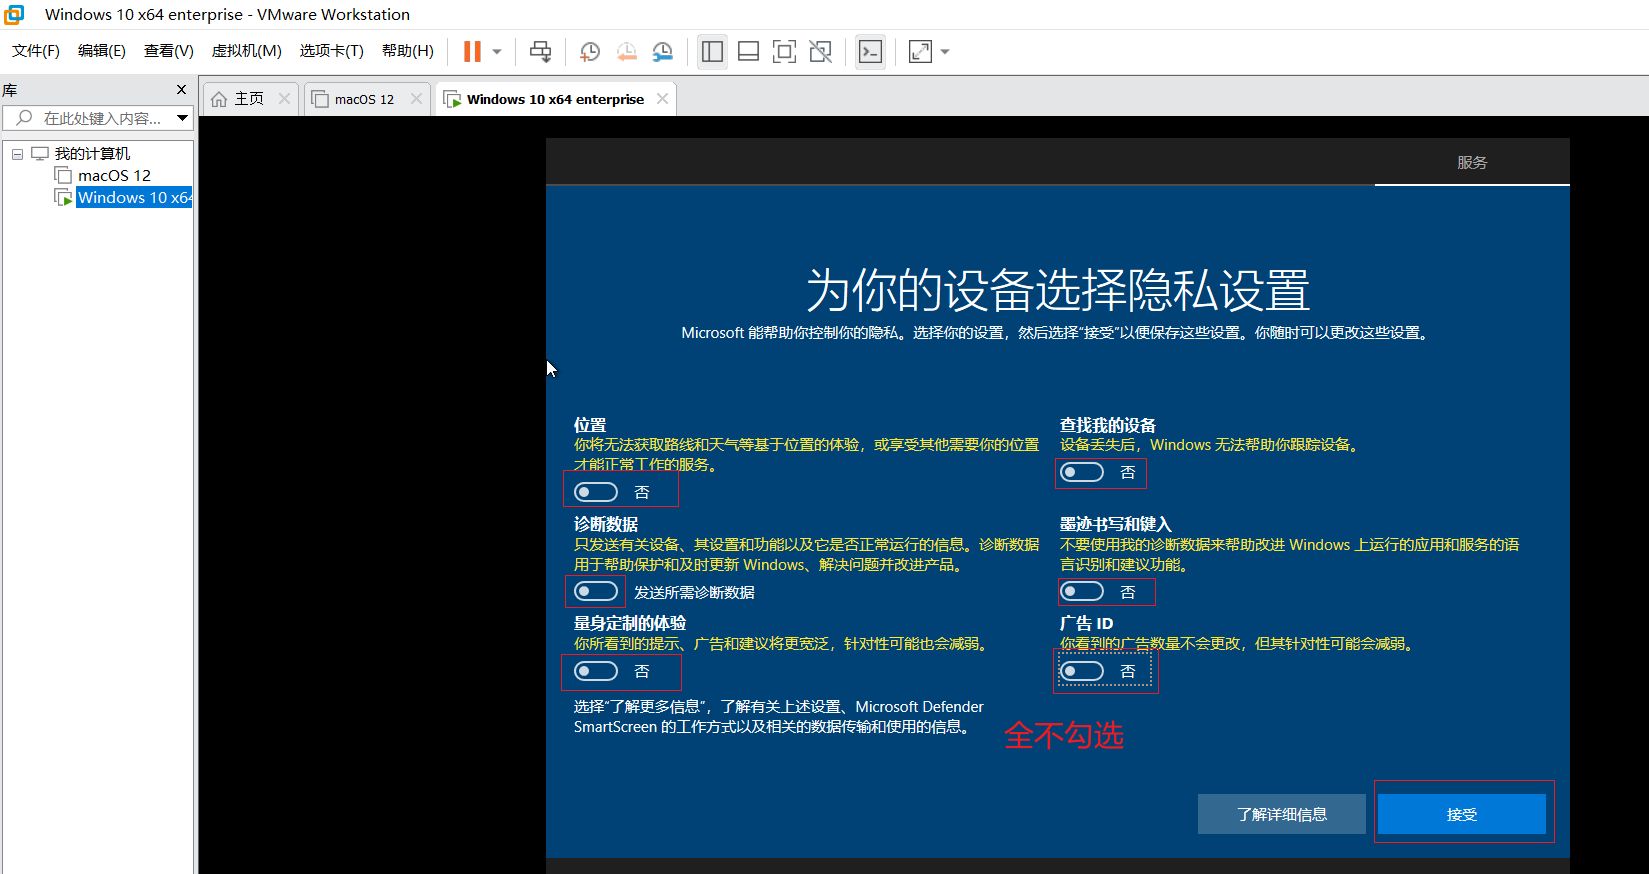Click the orange Pause VM icon
This screenshot has height=874, width=1649.
pos(472,51)
